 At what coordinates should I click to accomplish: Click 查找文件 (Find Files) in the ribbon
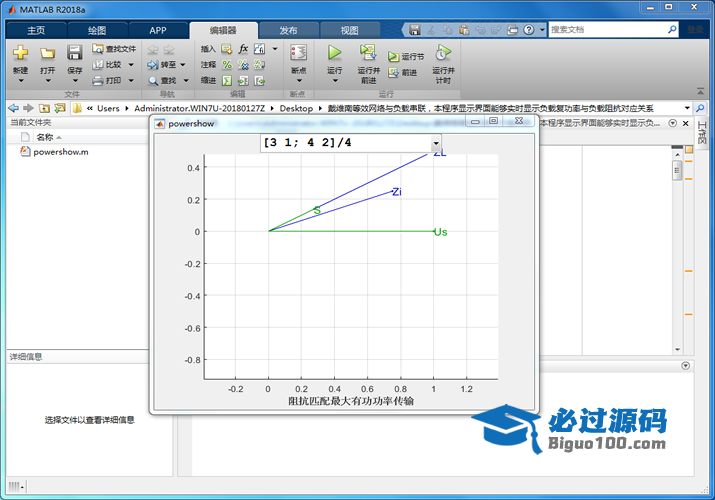(114, 49)
